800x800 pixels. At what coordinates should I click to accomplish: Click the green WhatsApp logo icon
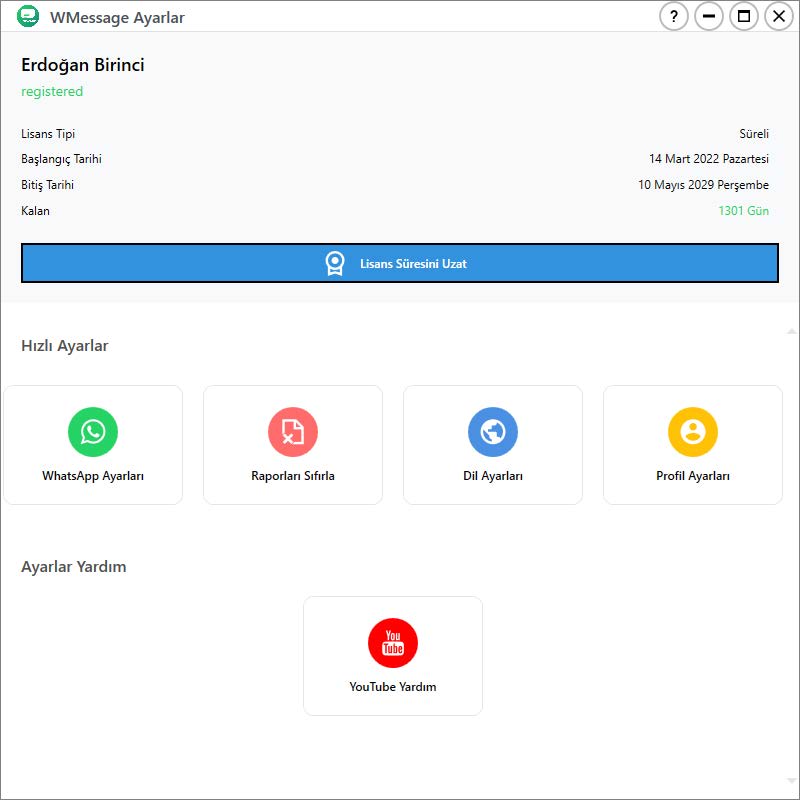click(93, 432)
